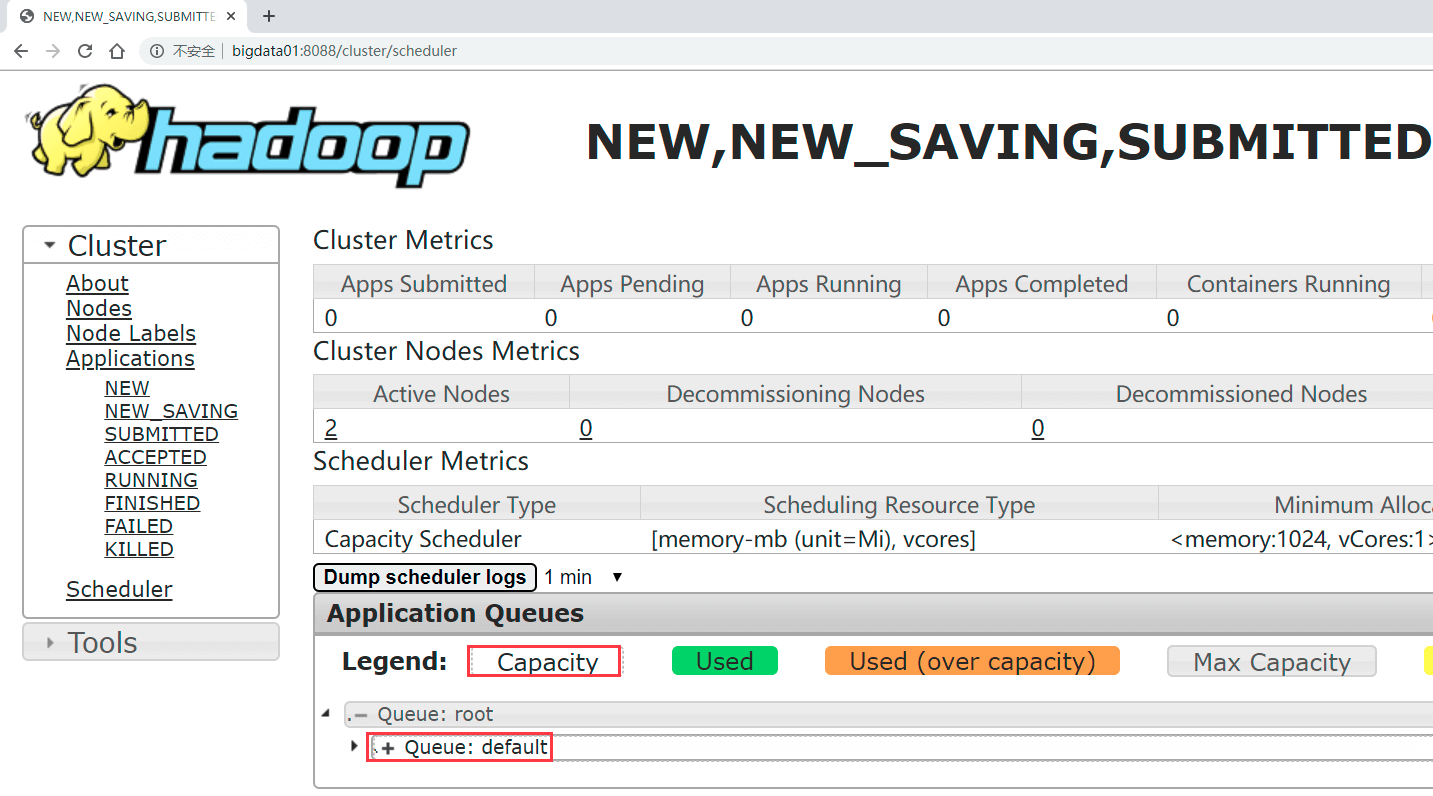Show NEW_SAVING applications
The image size is (1433, 796).
click(x=171, y=411)
